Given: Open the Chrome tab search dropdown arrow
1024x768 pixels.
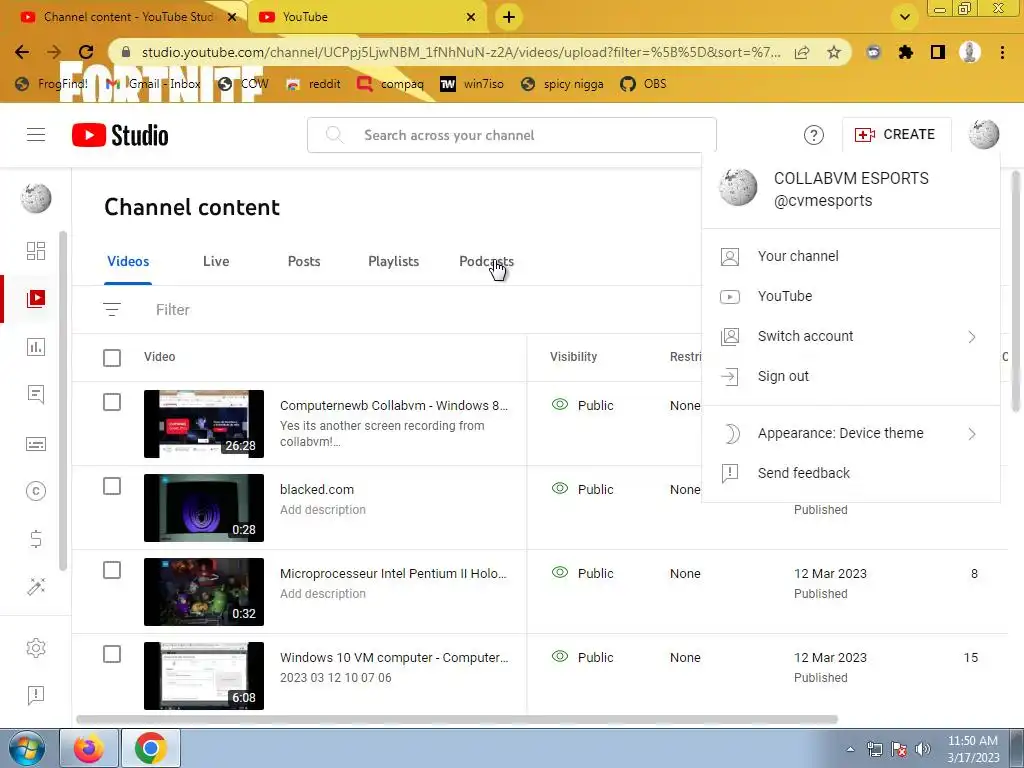Looking at the screenshot, I should coord(904,17).
